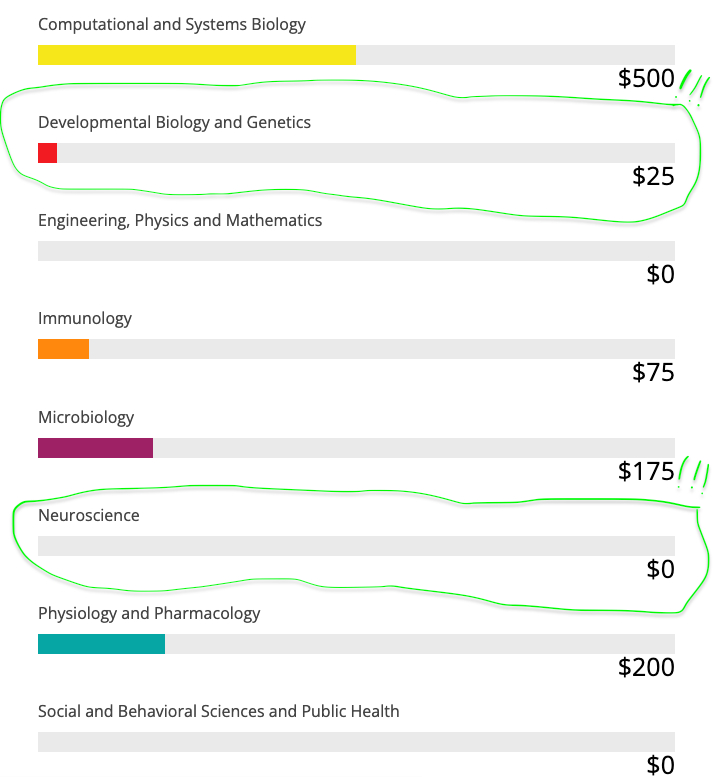Select the Immunology label
This screenshot has width=721, height=777.
click(x=85, y=318)
